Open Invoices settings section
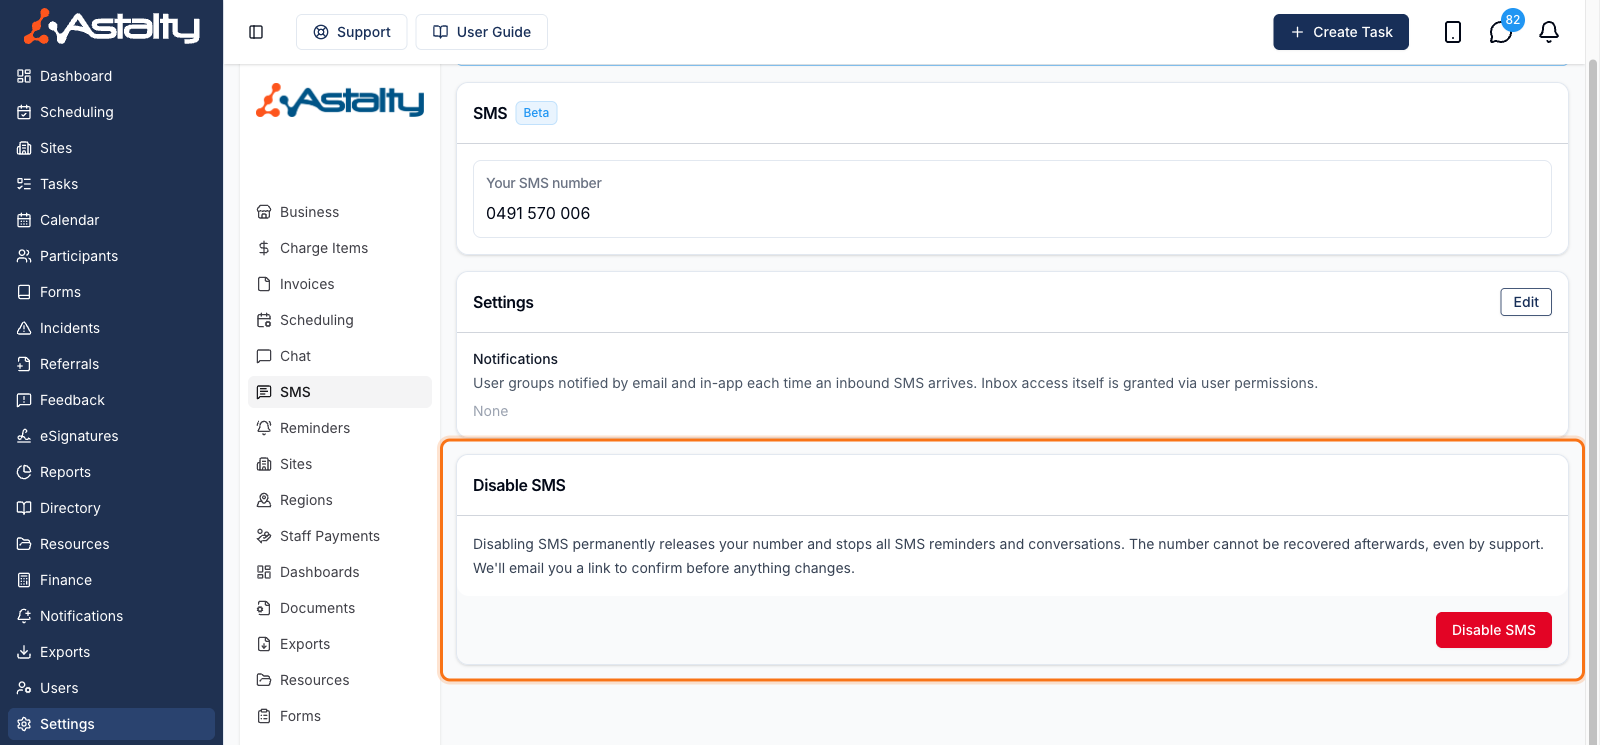The height and width of the screenshot is (745, 1600). [340, 284]
